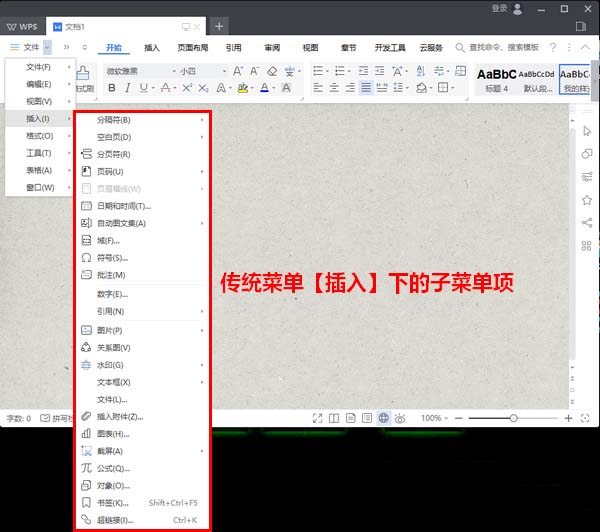Image resolution: width=600 pixels, height=532 pixels.
Task: Select 图表 (Chart) from the menu
Action: click(x=112, y=434)
